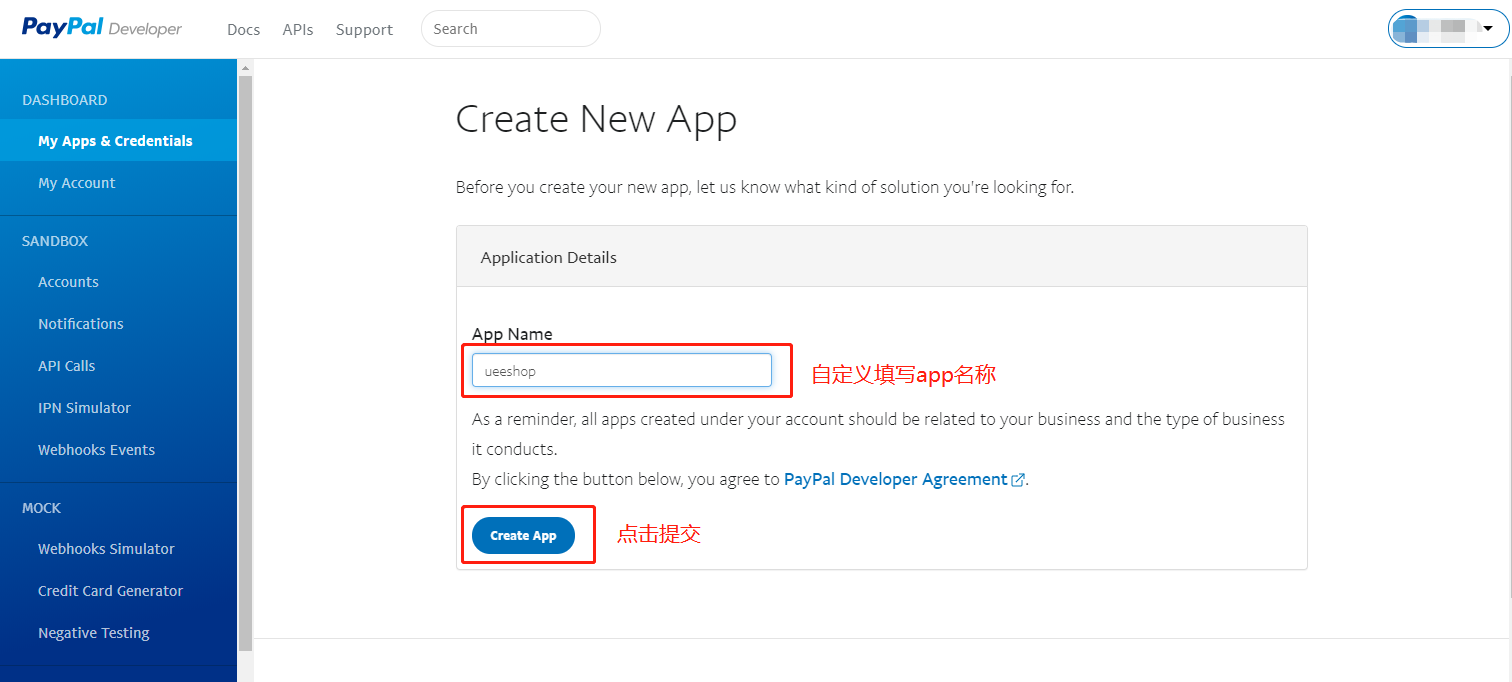Click the App Name text field

(x=621, y=370)
